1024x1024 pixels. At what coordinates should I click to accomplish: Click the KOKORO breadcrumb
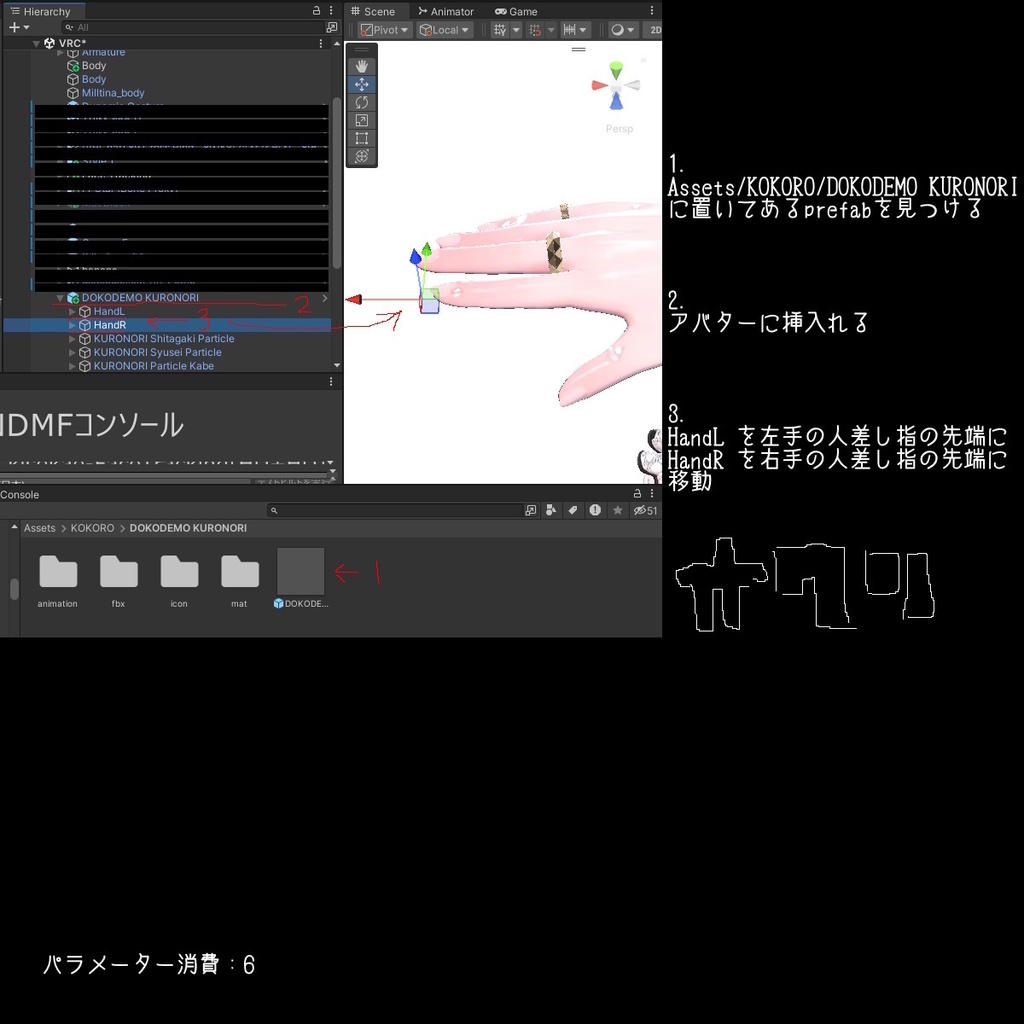click(x=92, y=528)
